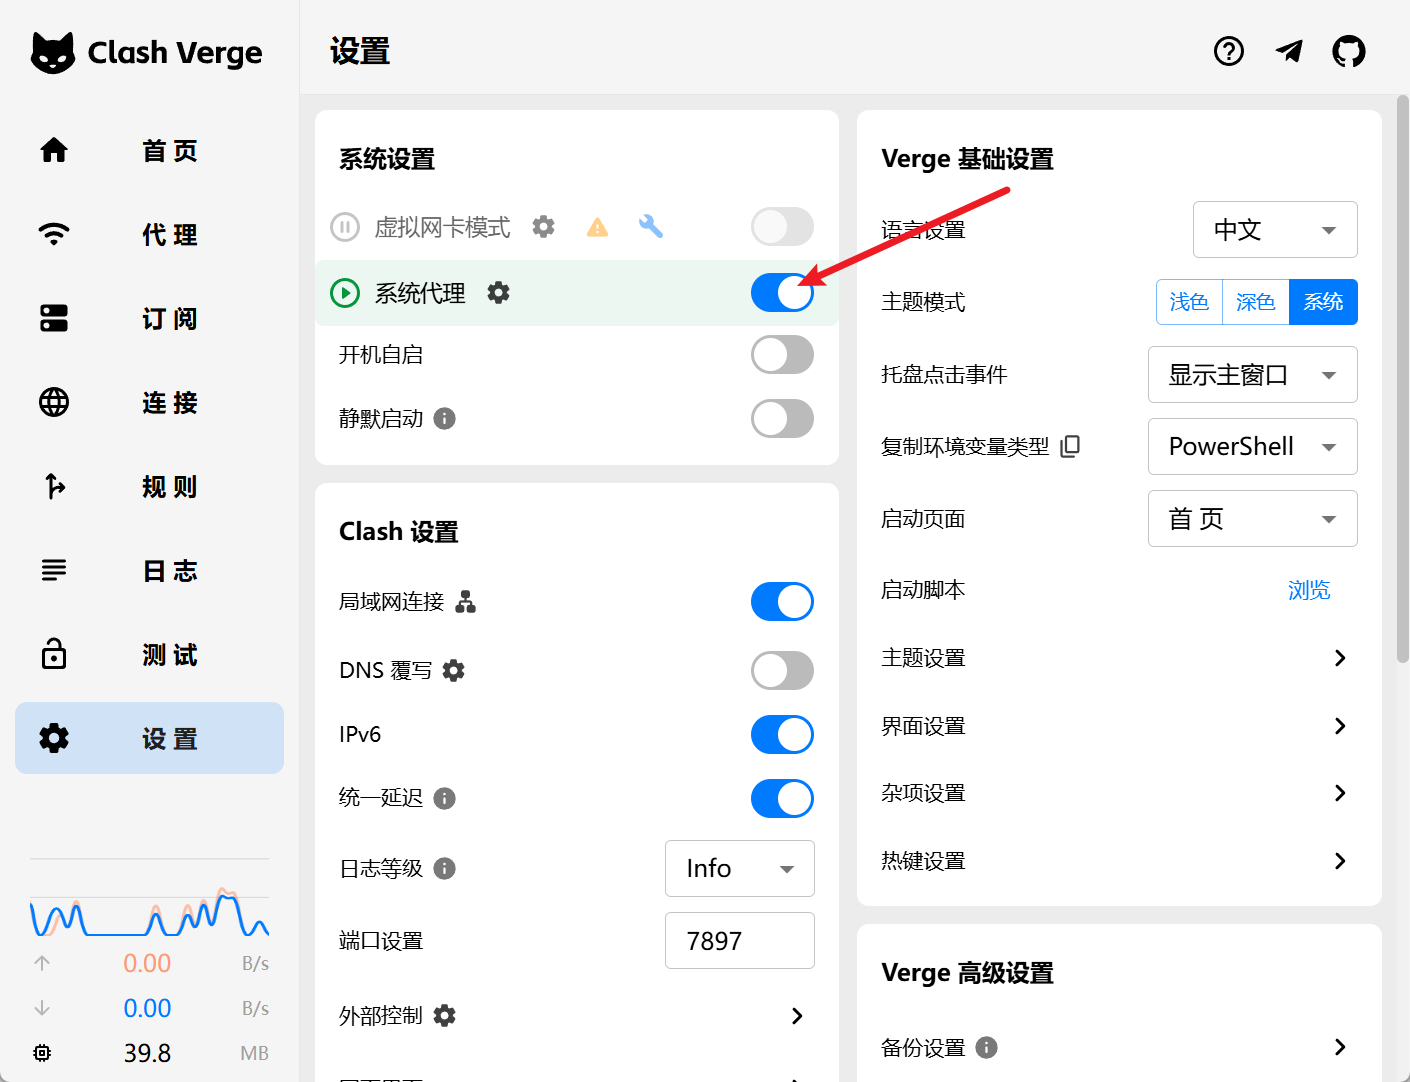Open the tray click event dropdown 显示主窗口

click(1253, 375)
